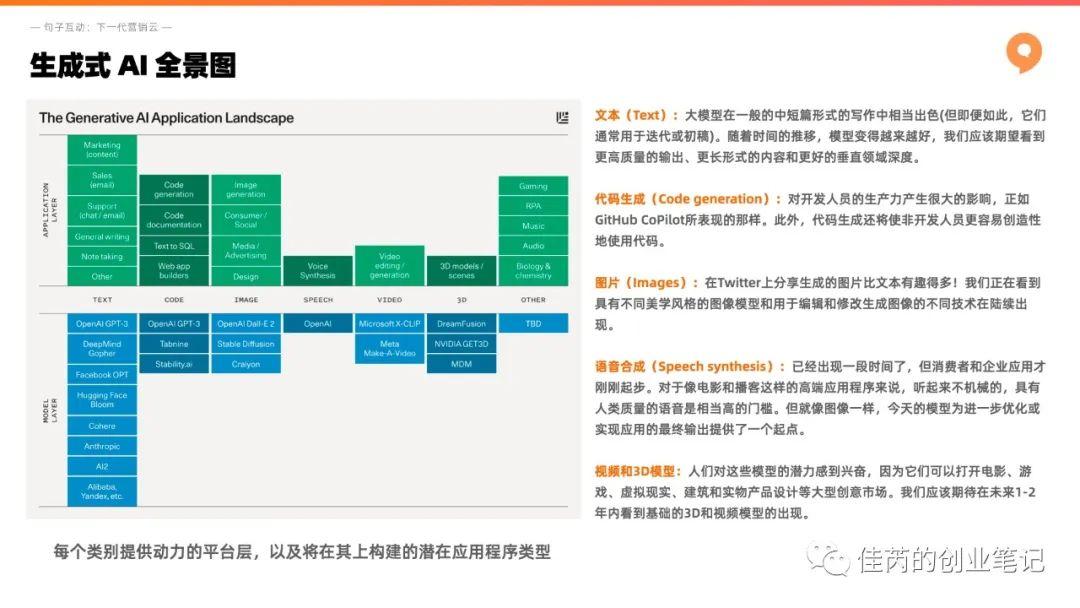Click the Facebook OPT box

click(x=102, y=375)
